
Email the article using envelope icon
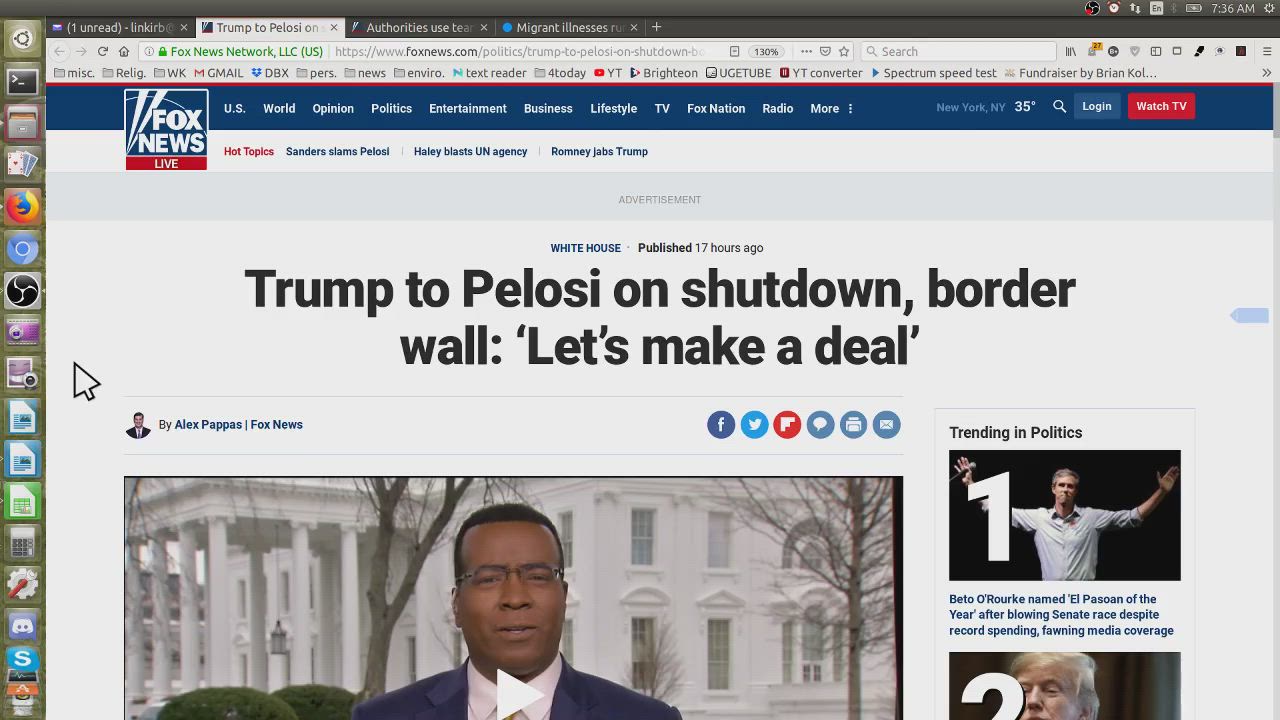886,425
